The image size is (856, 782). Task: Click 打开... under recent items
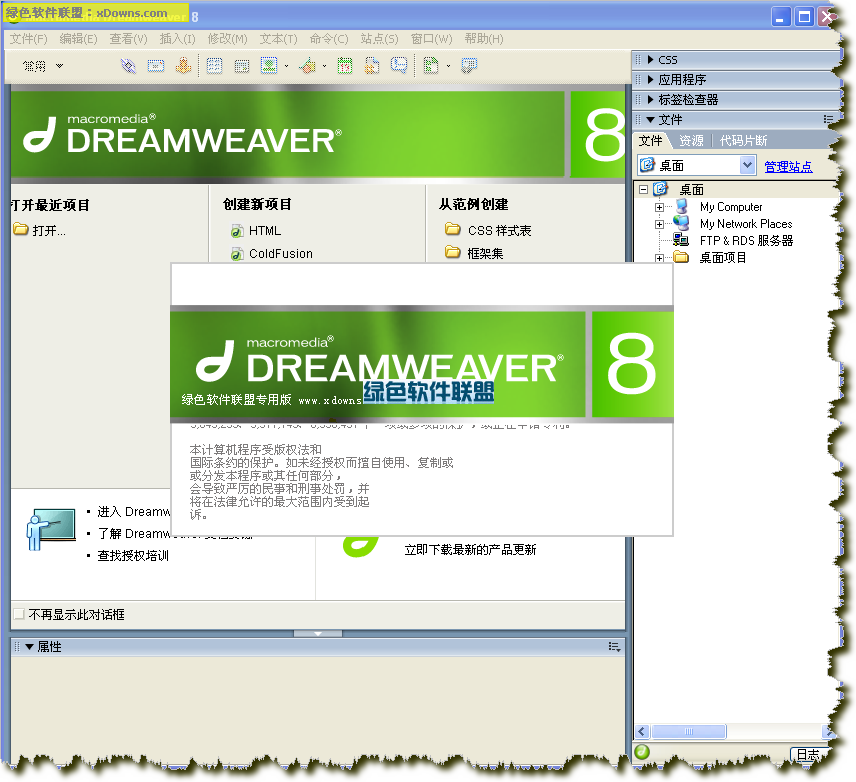coord(49,230)
